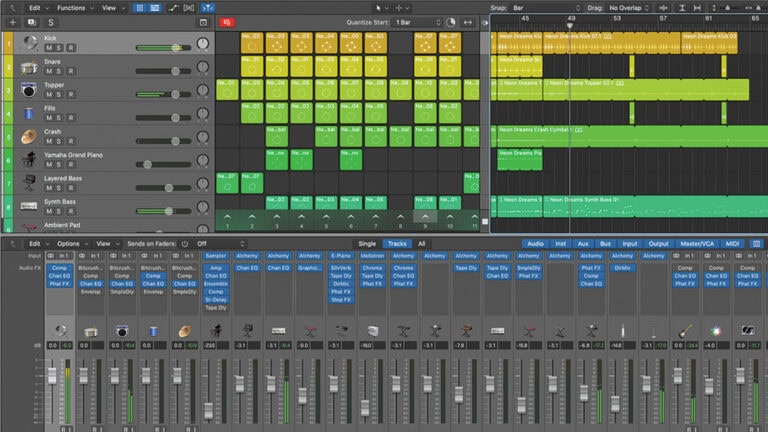This screenshot has height=432, width=768.
Task: Click the global solo S icon
Action: coord(50,23)
